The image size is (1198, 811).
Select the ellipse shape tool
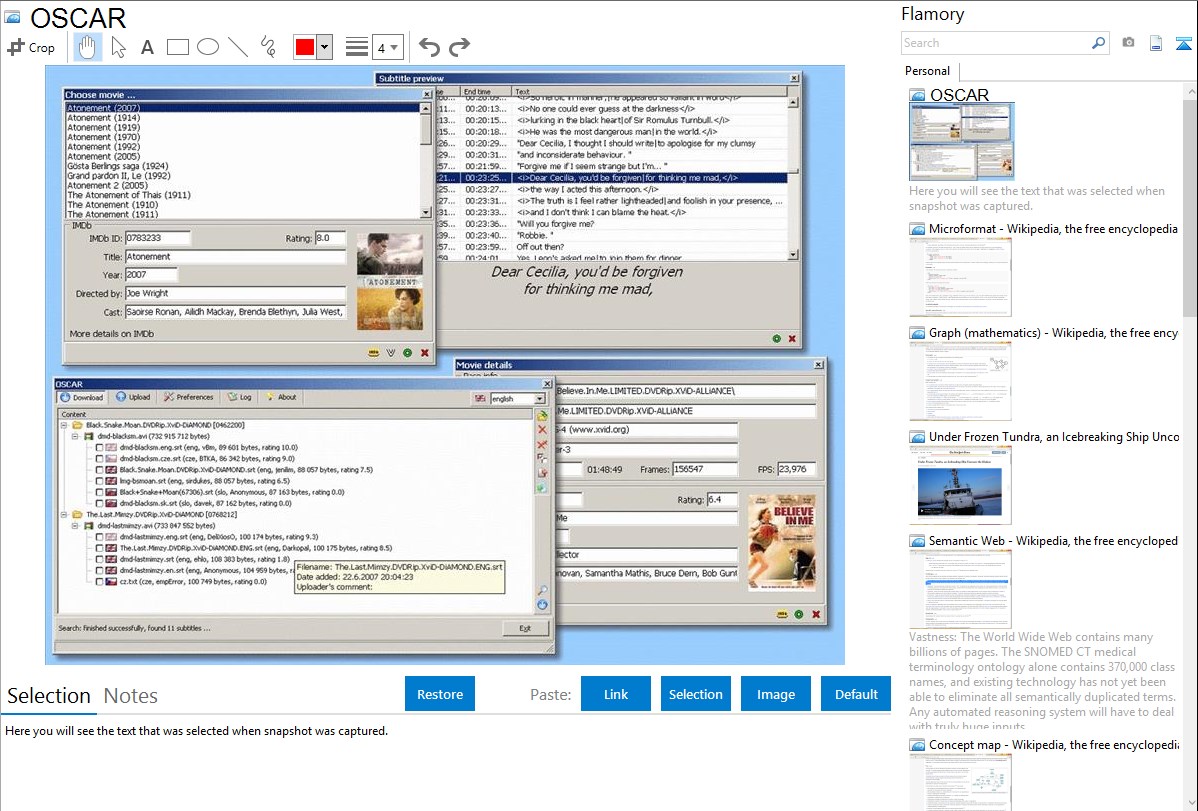(207, 47)
